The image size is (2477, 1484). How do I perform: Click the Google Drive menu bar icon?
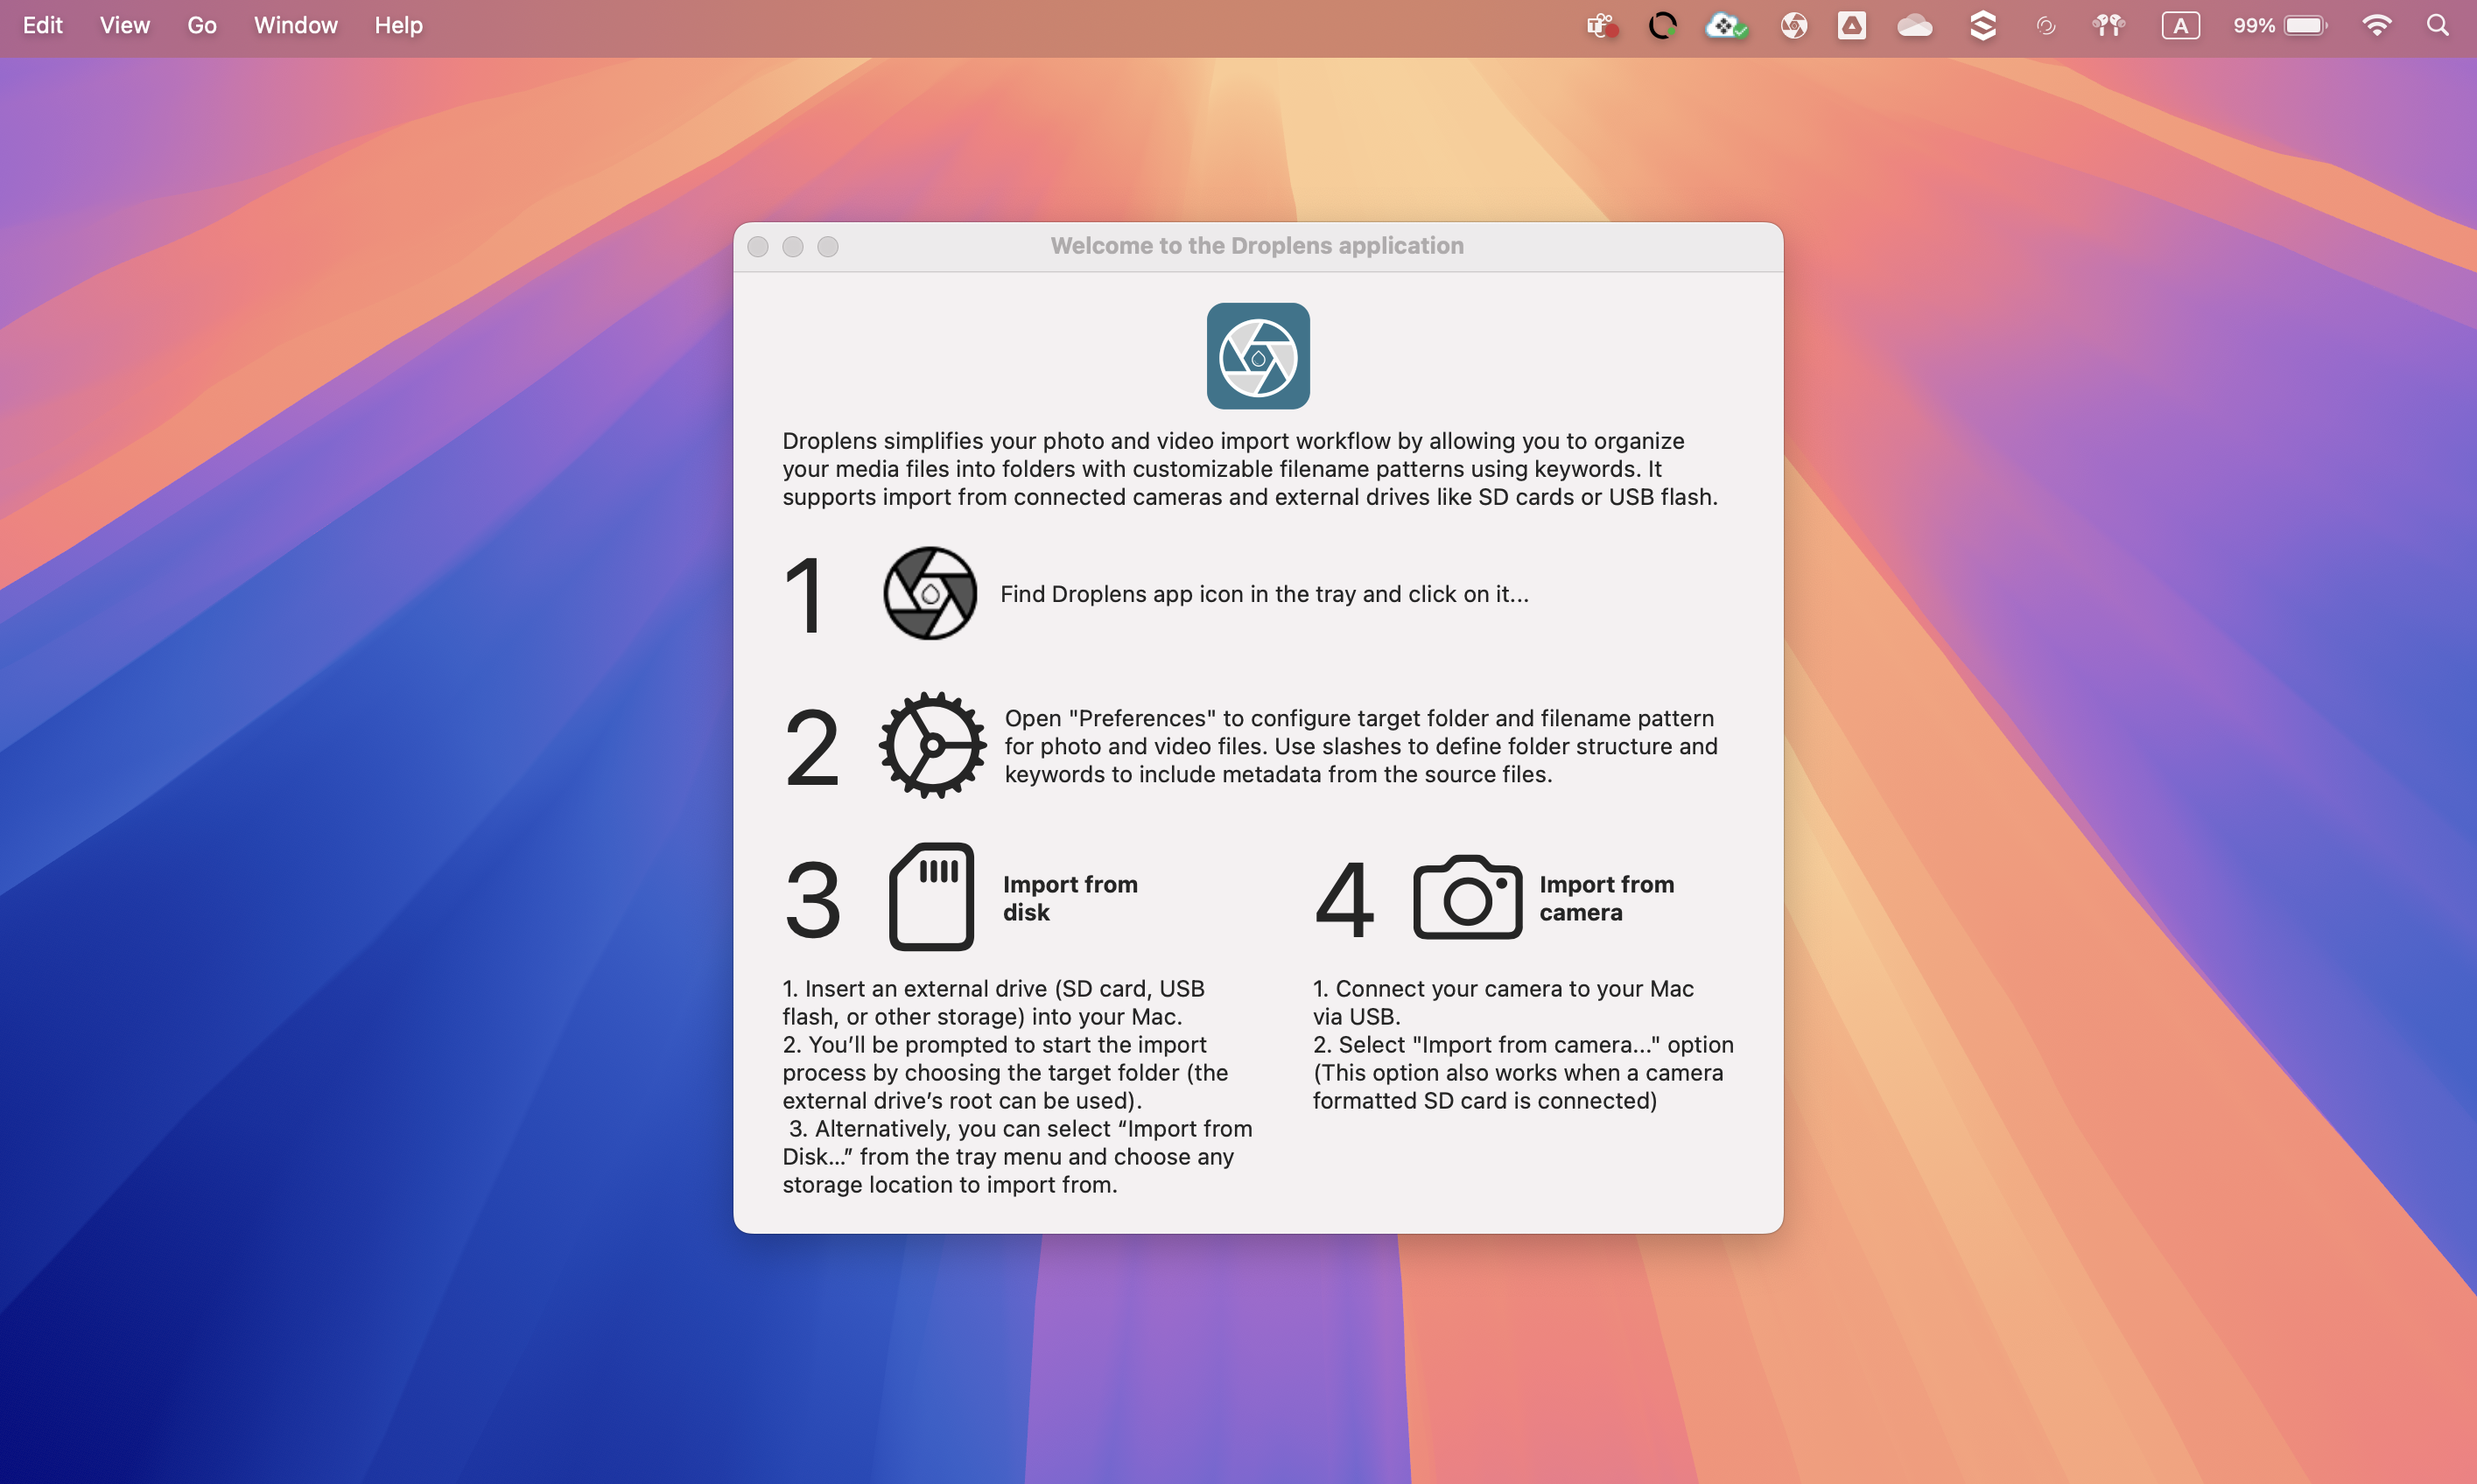pos(1851,26)
